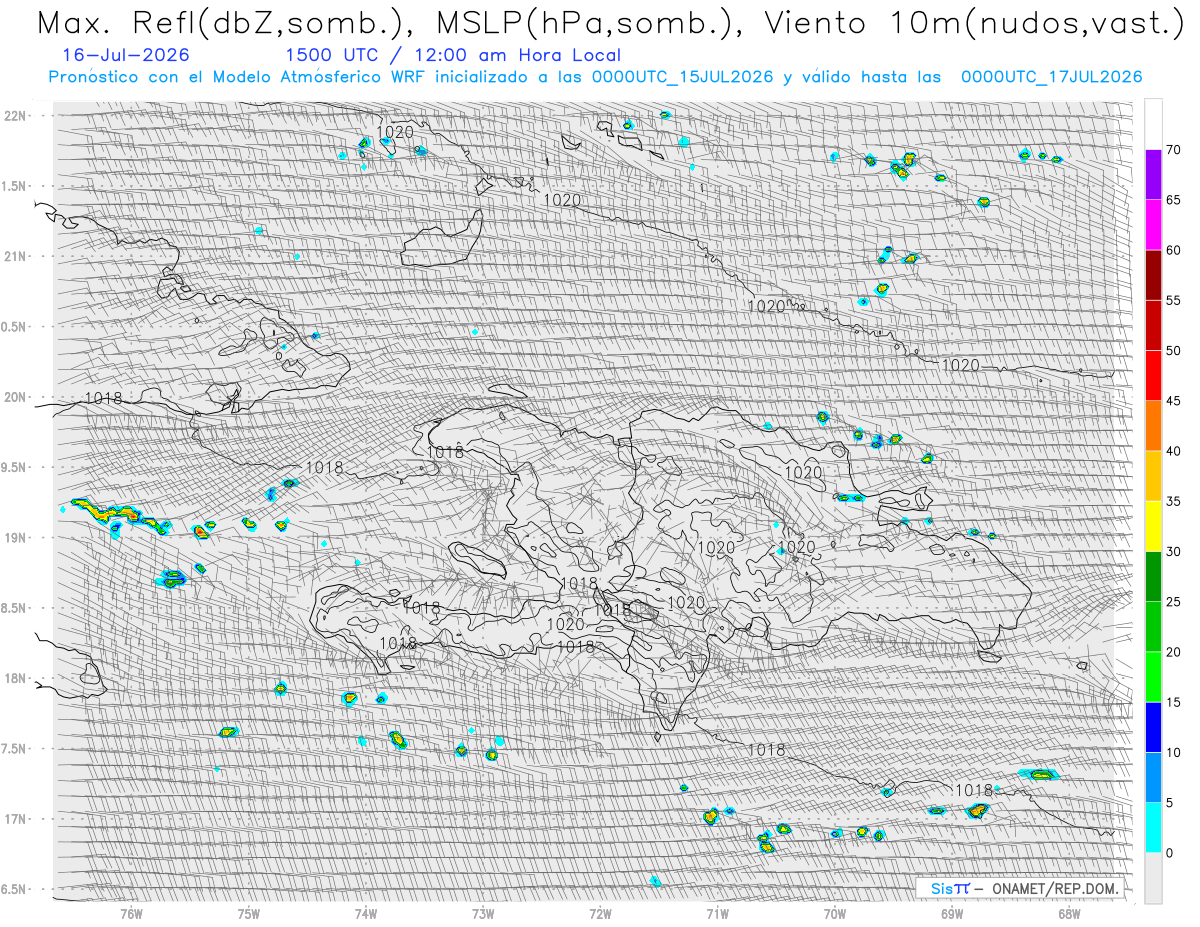Click the "68W" longitude axis label
This screenshot has width=1200, height=927.
click(x=1069, y=913)
